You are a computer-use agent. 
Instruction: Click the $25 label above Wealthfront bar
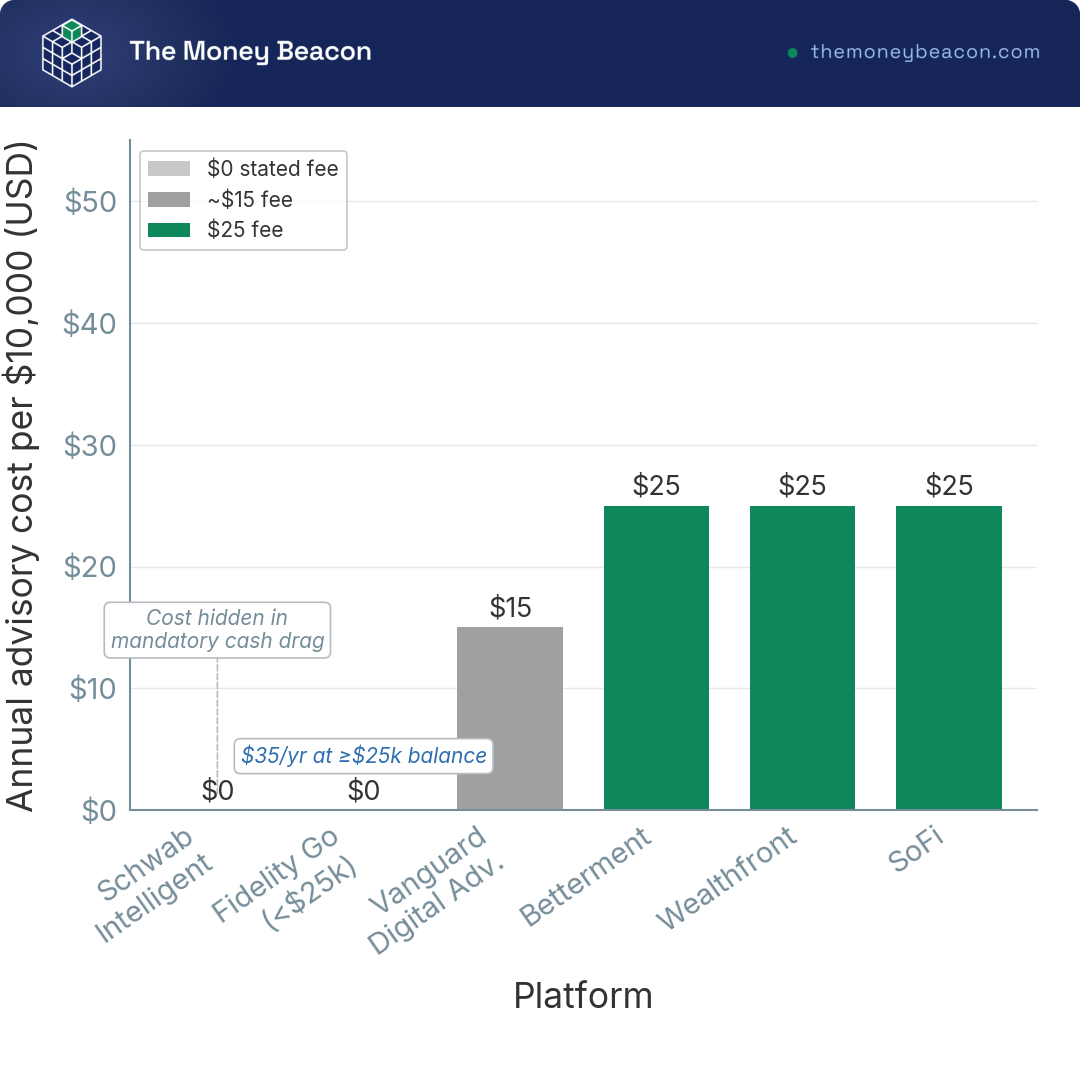click(802, 486)
